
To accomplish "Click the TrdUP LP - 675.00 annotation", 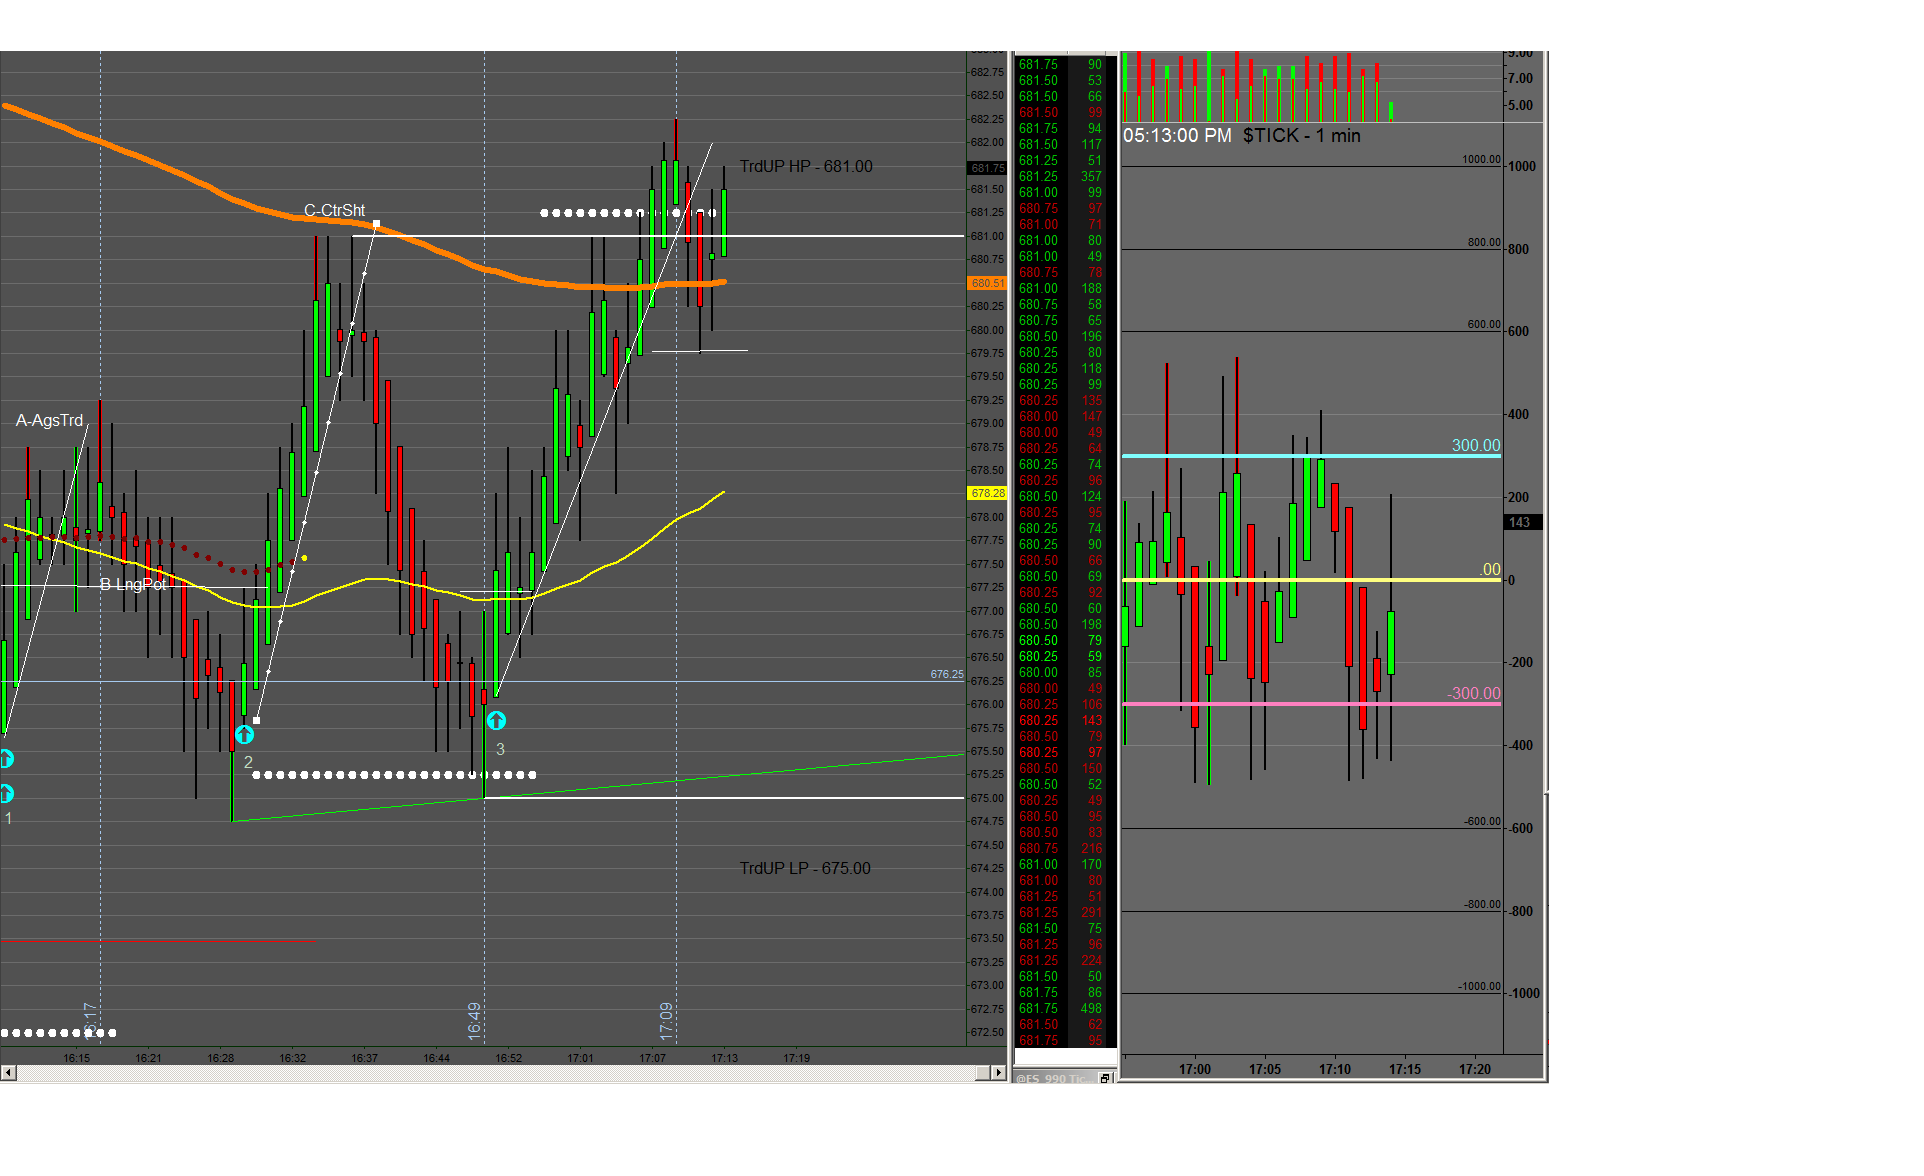I will 805,869.
